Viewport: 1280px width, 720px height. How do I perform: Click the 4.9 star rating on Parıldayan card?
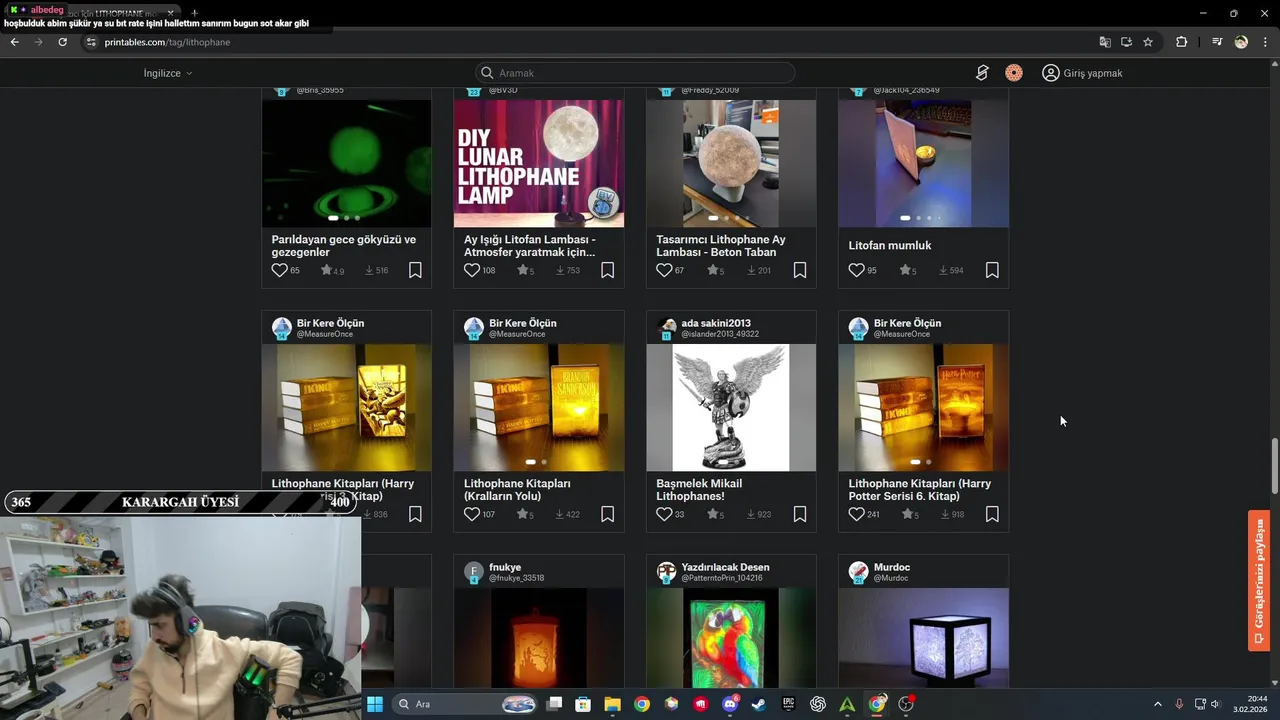tap(332, 270)
